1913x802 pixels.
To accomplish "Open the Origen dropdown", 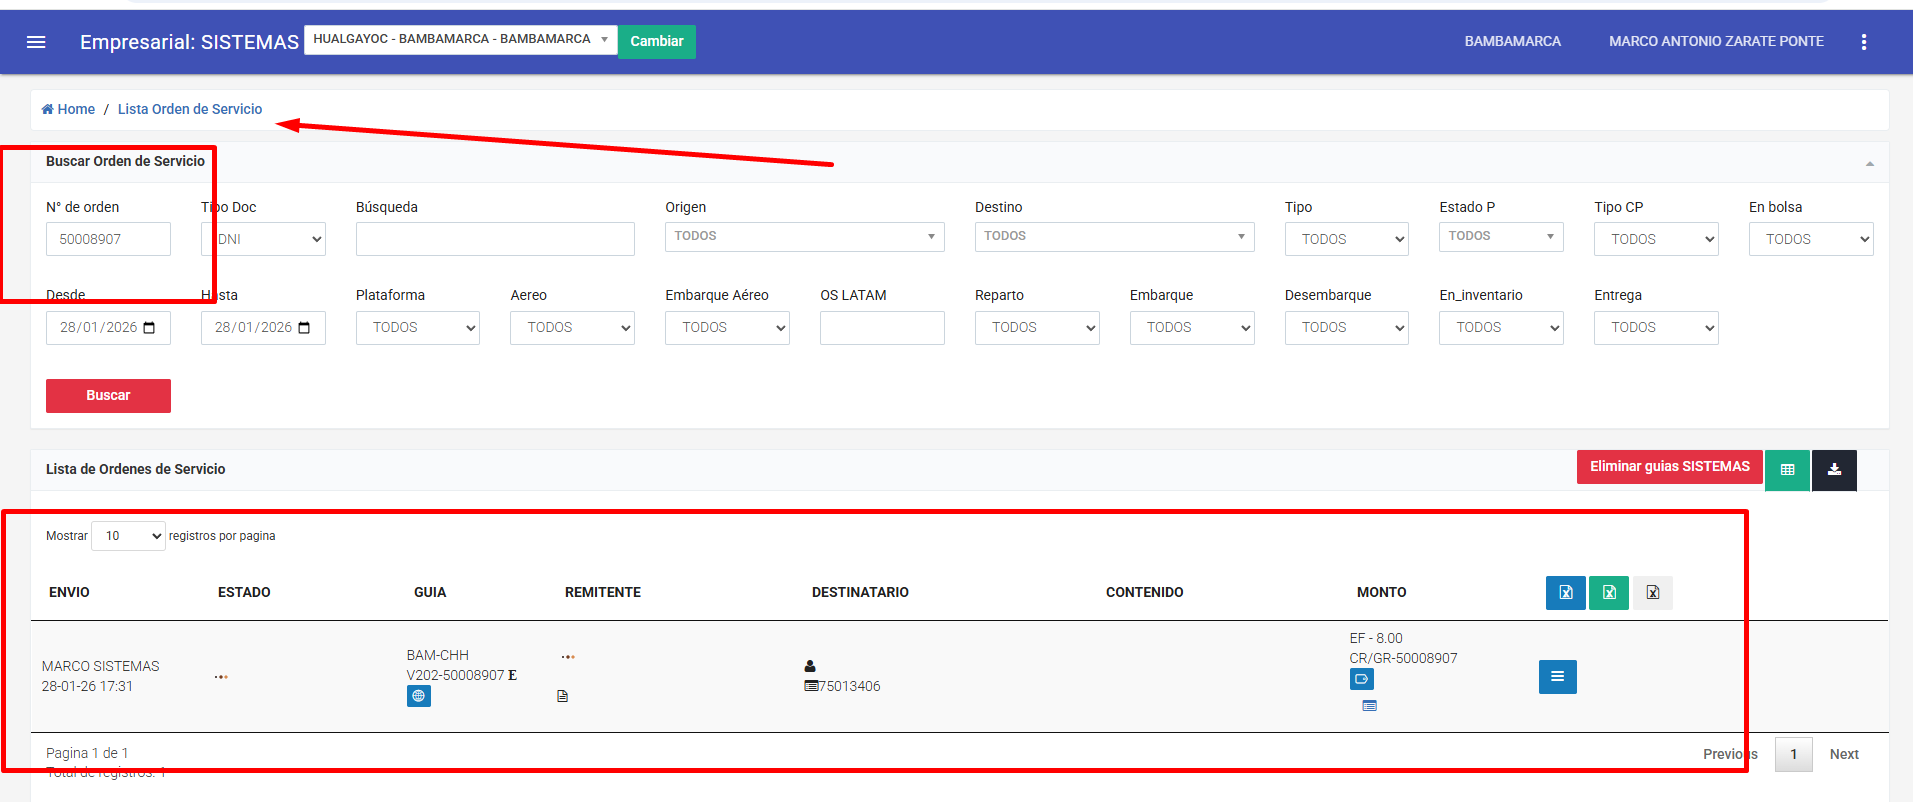I will point(804,237).
